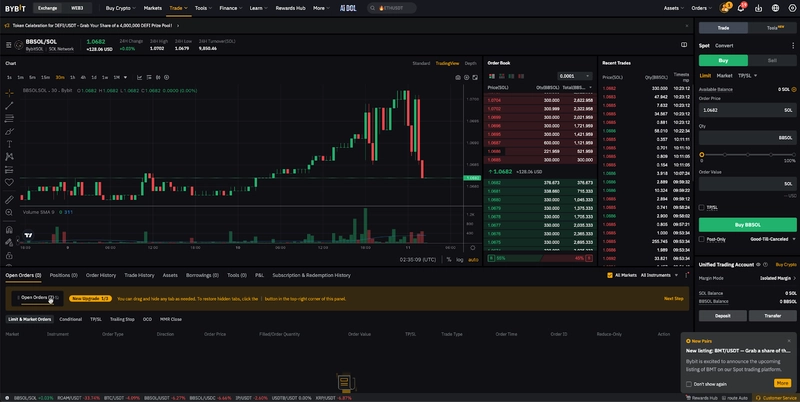This screenshot has height=402, width=800.
Task: Select the text annotation tool on chart
Action: pyautogui.click(x=9, y=144)
